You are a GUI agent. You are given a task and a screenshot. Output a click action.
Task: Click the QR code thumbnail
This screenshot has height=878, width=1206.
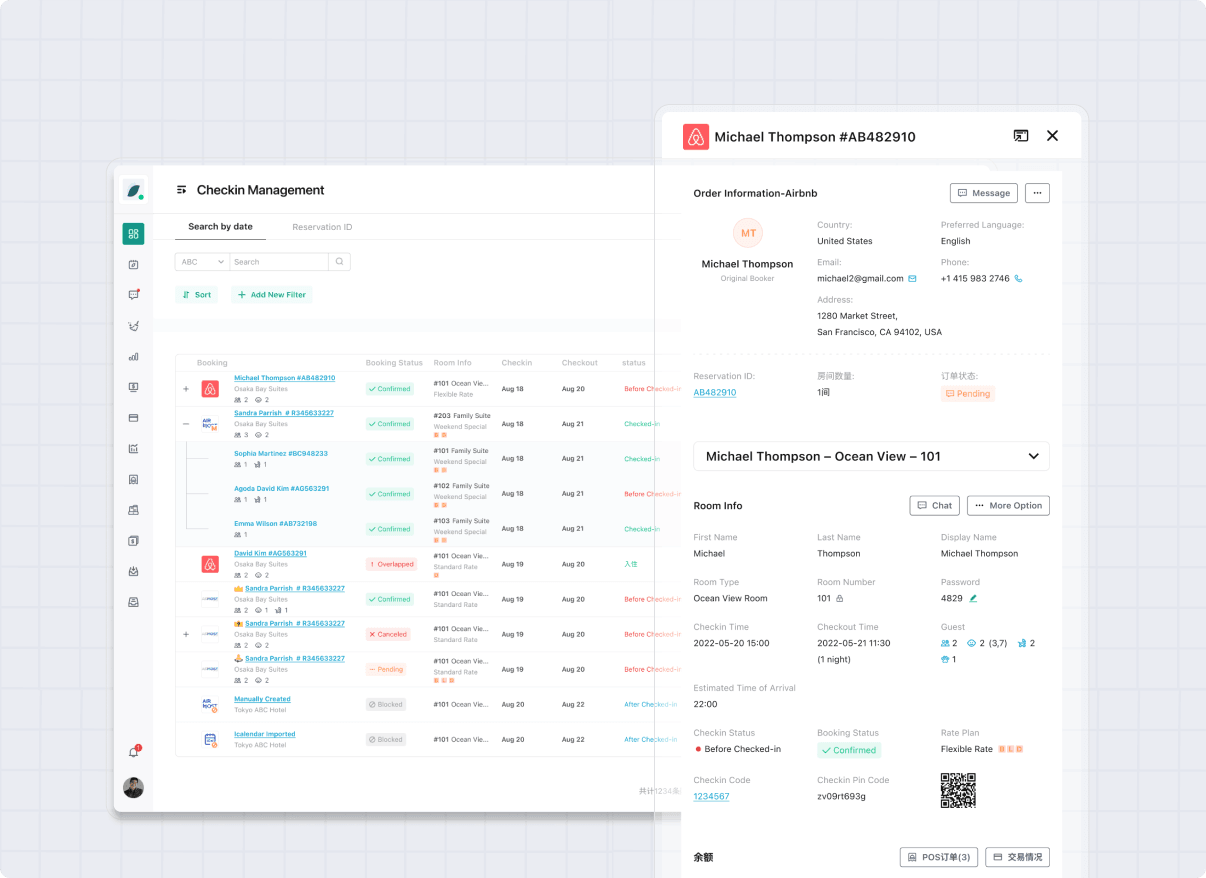pos(957,790)
